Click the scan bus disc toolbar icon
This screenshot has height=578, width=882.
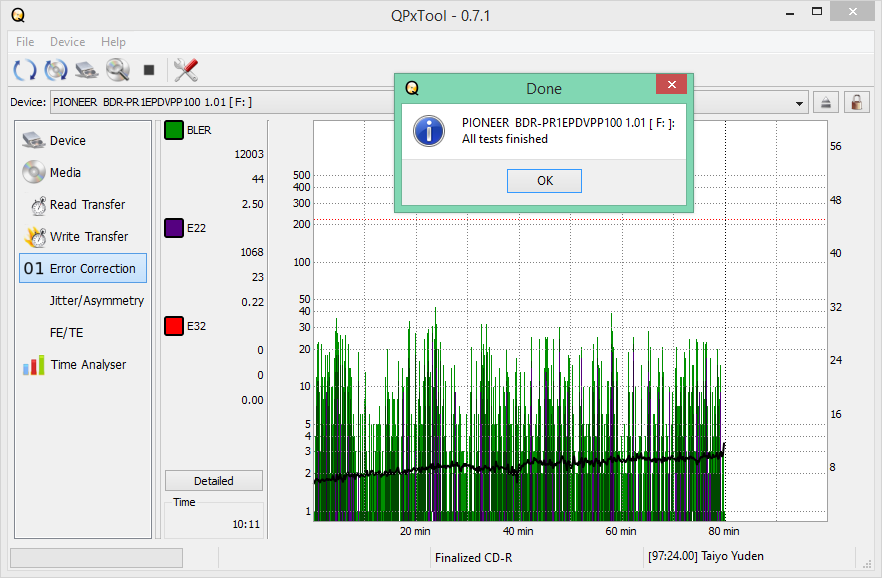pos(56,70)
